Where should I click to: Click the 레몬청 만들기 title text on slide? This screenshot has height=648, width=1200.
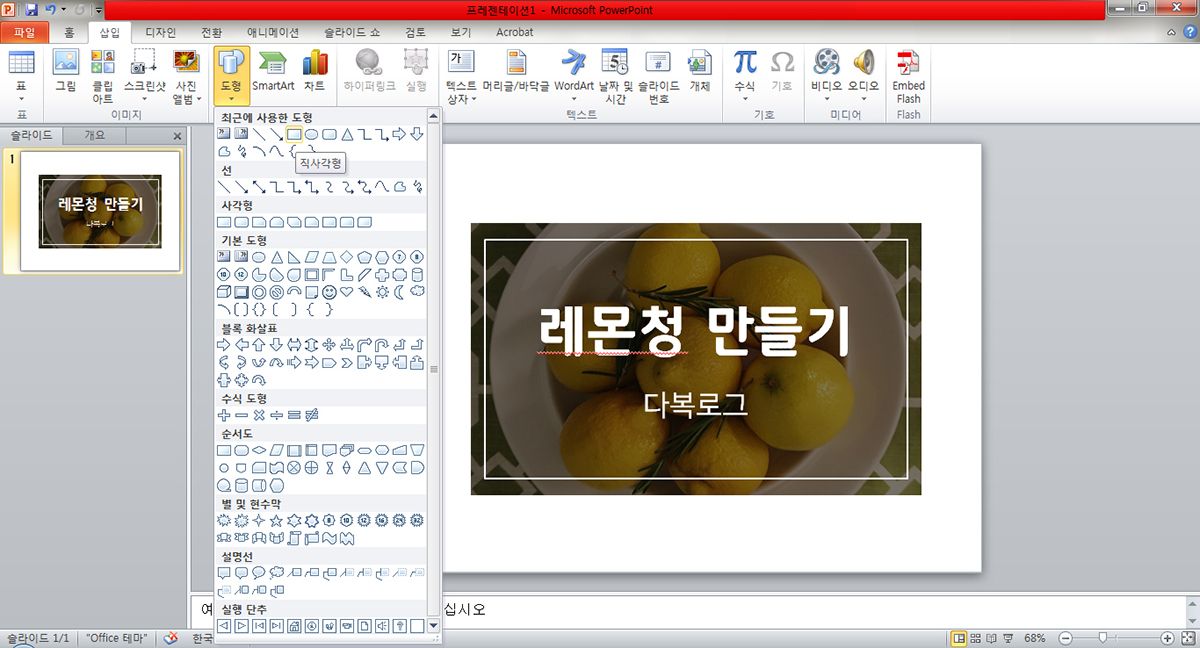click(x=694, y=329)
